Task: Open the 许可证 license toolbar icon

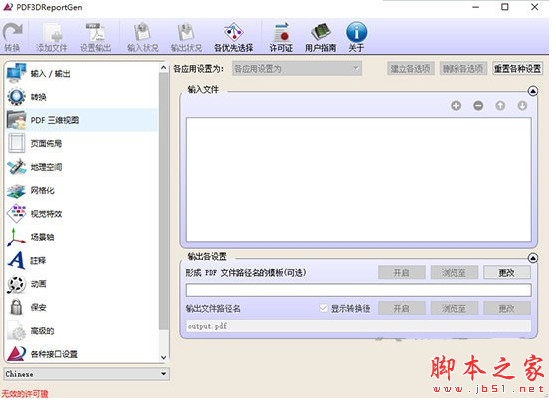Action: pos(281,37)
